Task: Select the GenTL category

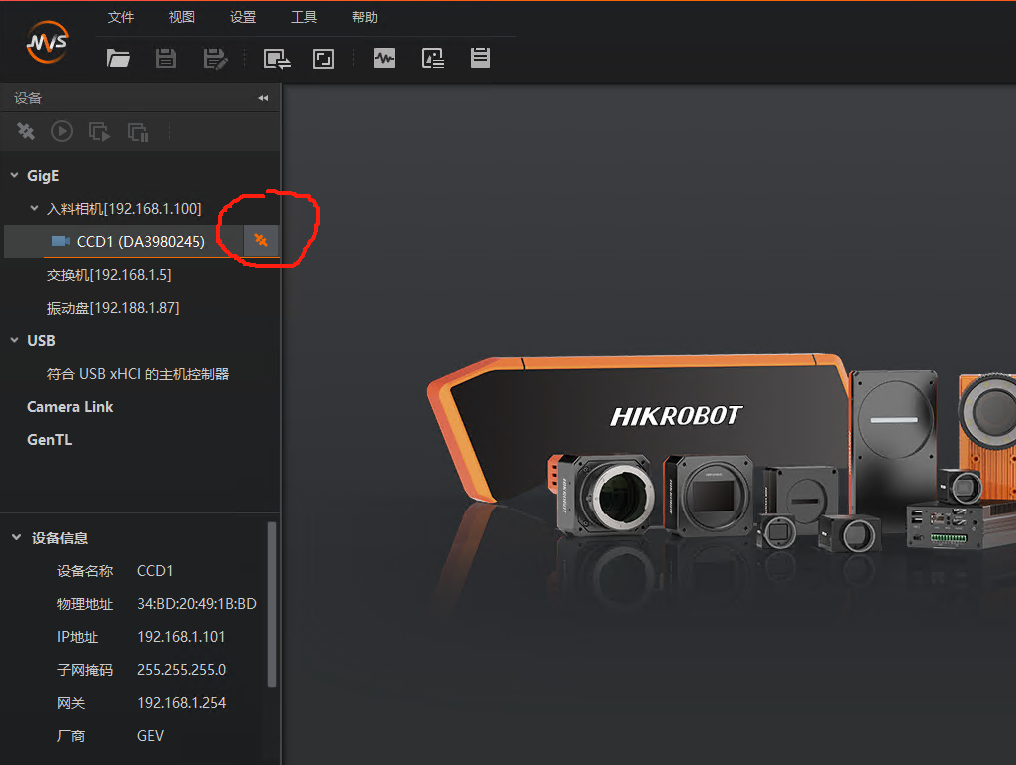Action: (x=50, y=440)
